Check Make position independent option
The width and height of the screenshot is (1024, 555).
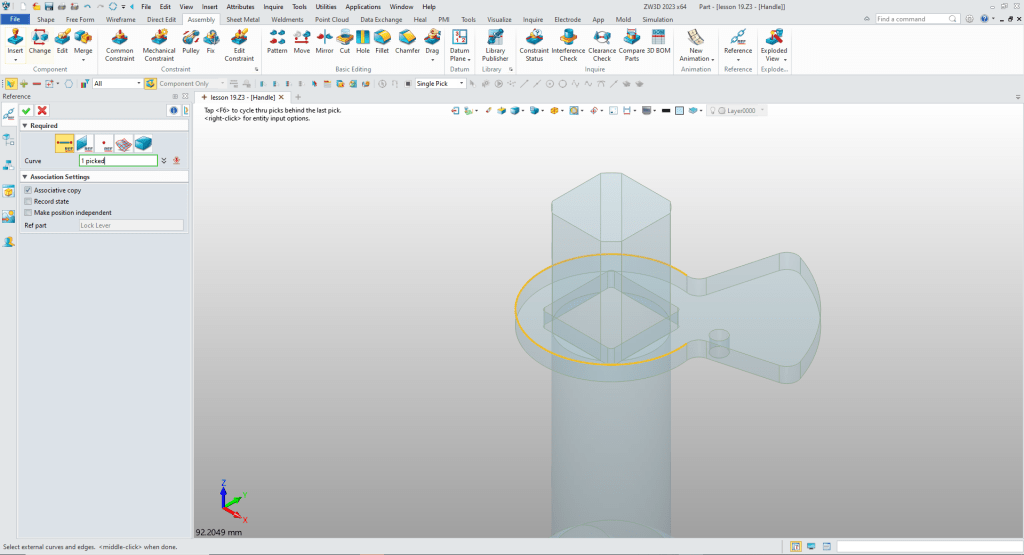pyautogui.click(x=28, y=212)
